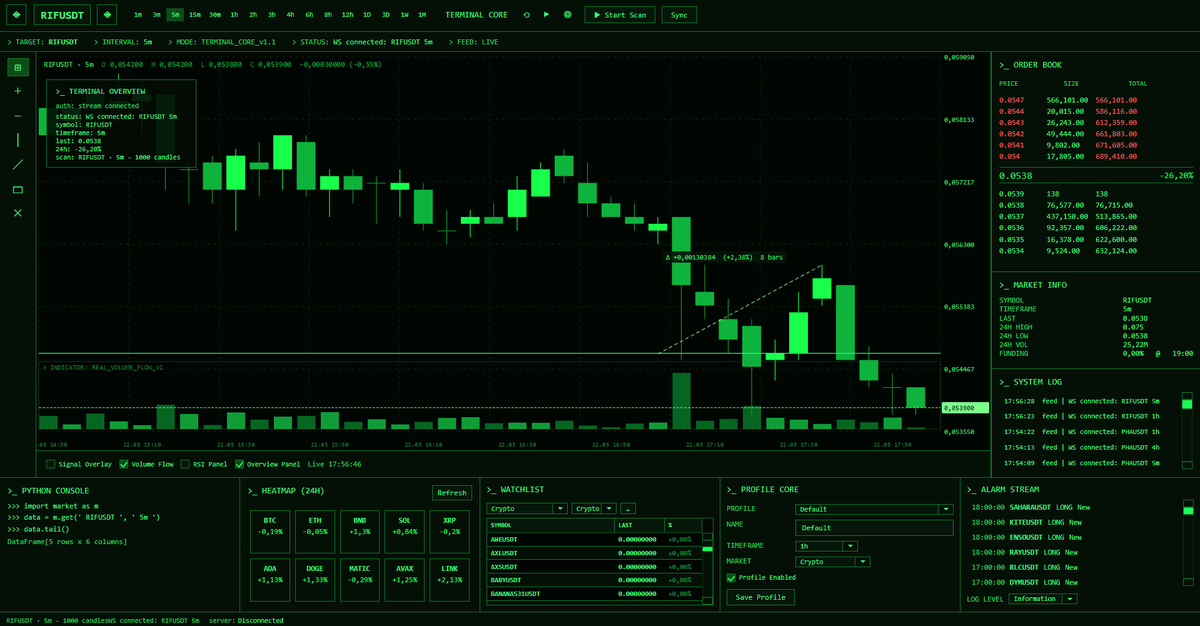
Task: Click the Alarm Stream scrollbar thumb
Action: (x=1188, y=511)
